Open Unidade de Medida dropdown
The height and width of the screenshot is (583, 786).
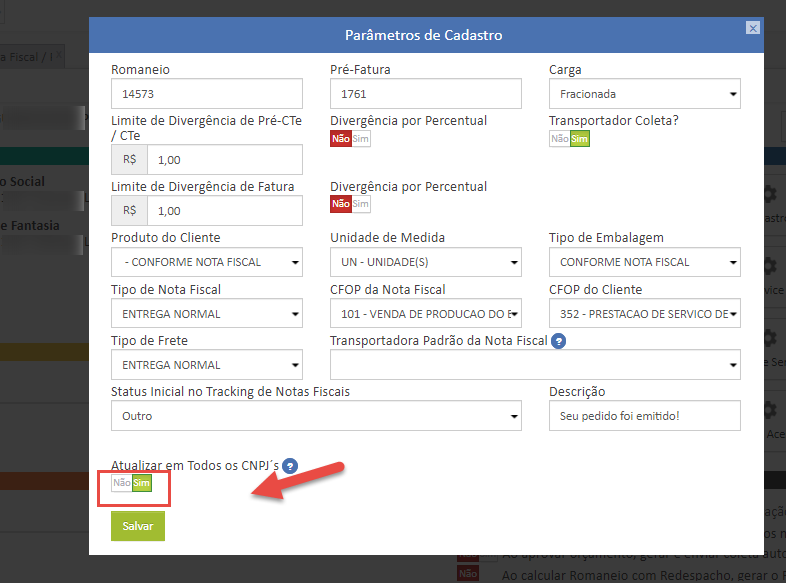(x=425, y=262)
